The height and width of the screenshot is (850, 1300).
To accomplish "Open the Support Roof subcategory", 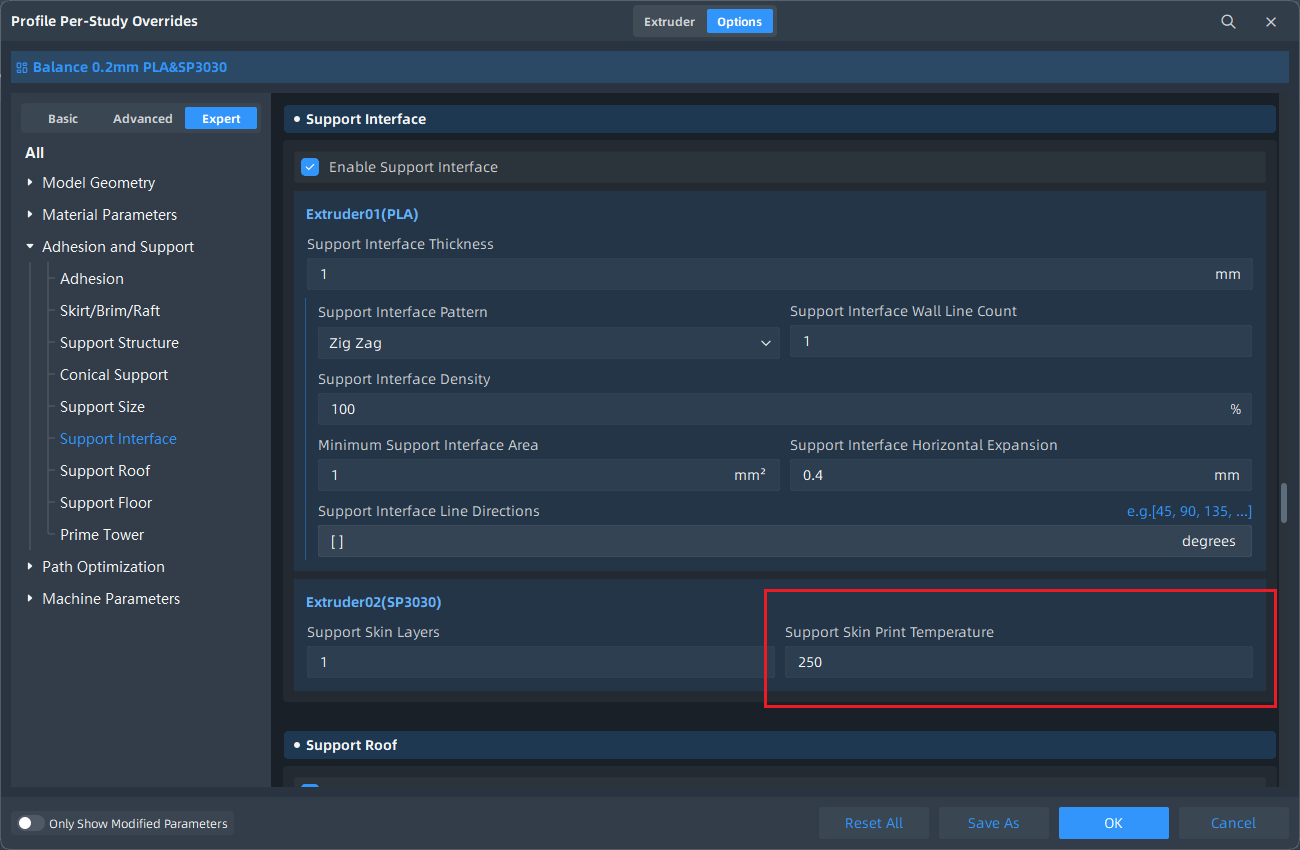I will (x=105, y=471).
